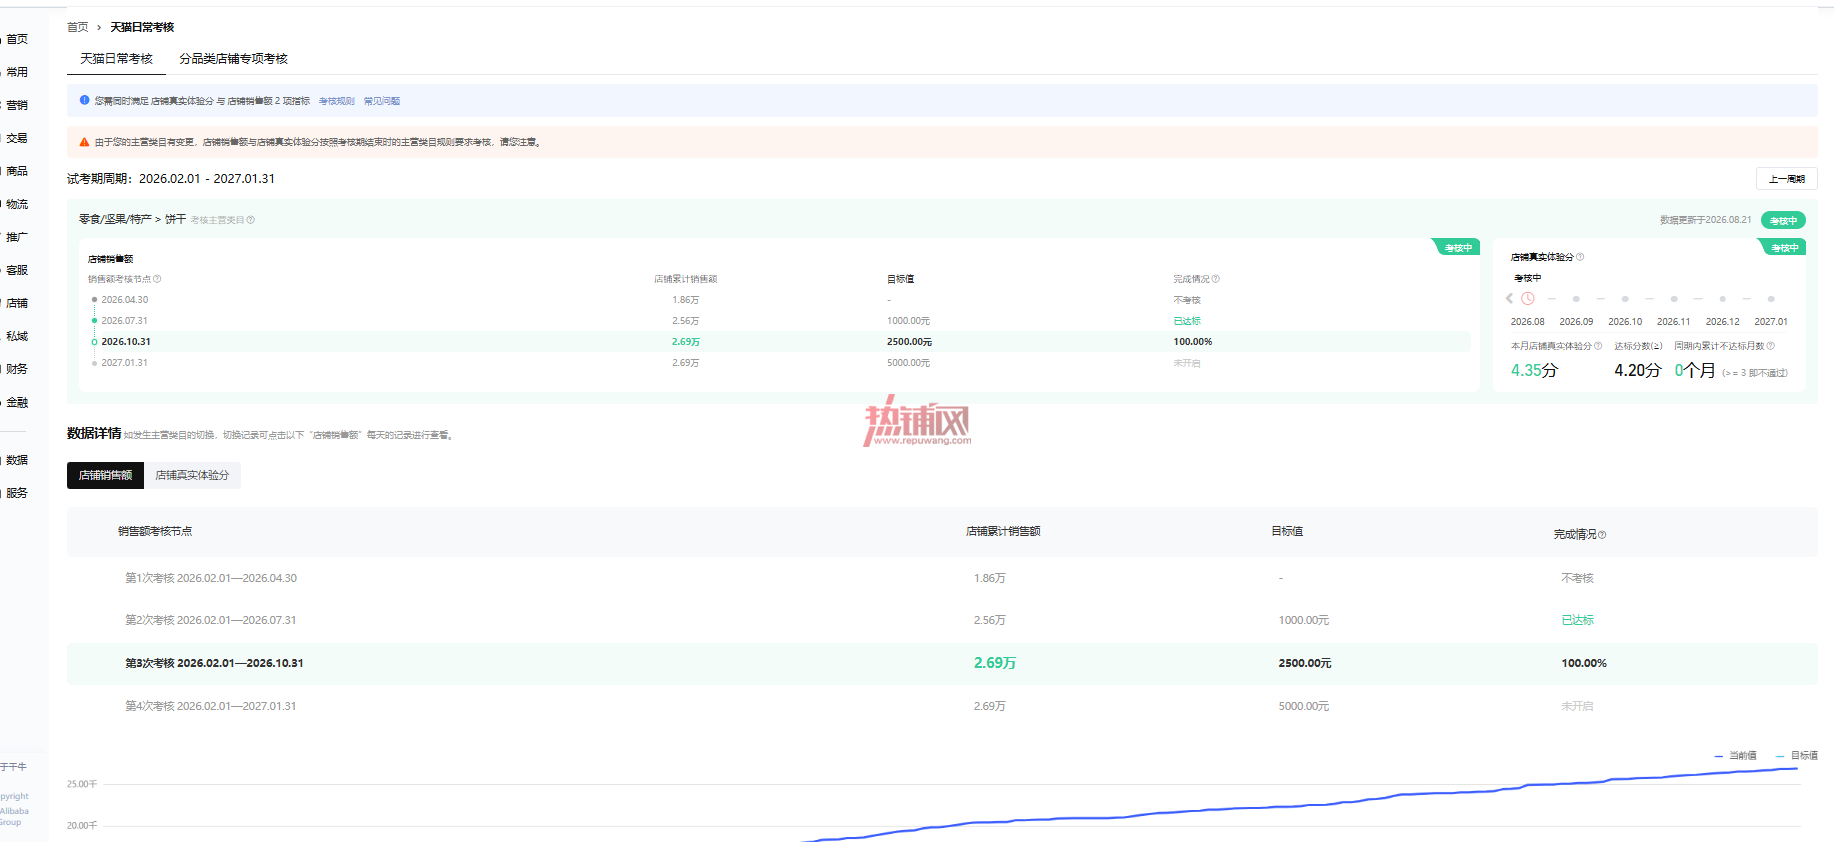The image size is (1834, 842).
Task: Click the 4.20分 target score value
Action: click(1637, 370)
